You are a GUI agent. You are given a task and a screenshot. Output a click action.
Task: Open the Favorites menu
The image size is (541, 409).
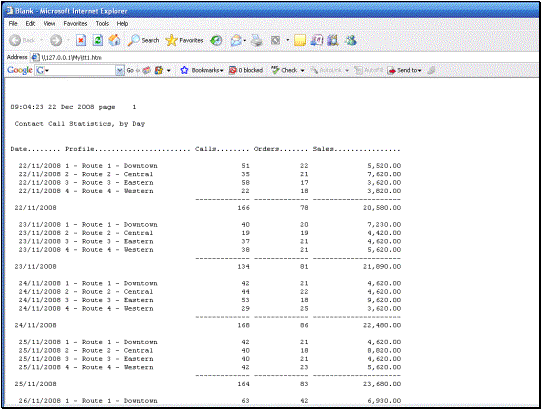[x=75, y=23]
